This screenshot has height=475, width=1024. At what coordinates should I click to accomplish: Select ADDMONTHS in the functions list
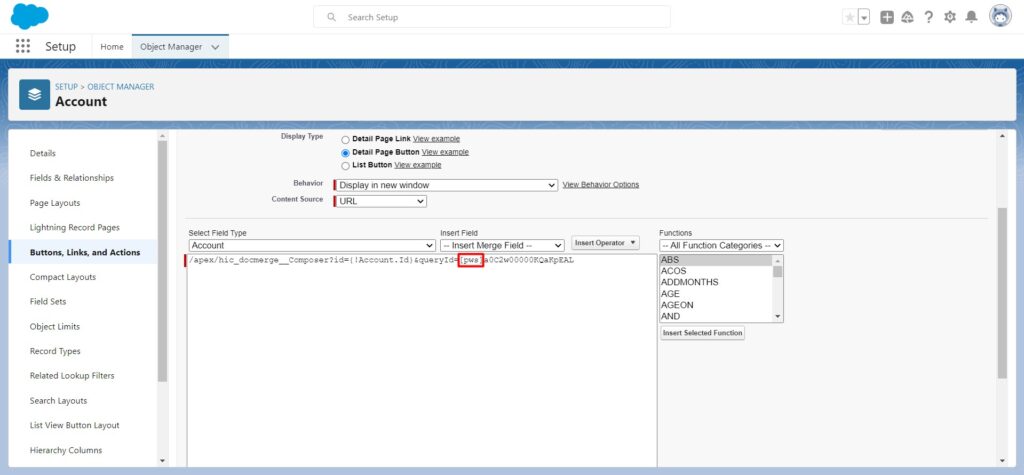pyautogui.click(x=716, y=282)
